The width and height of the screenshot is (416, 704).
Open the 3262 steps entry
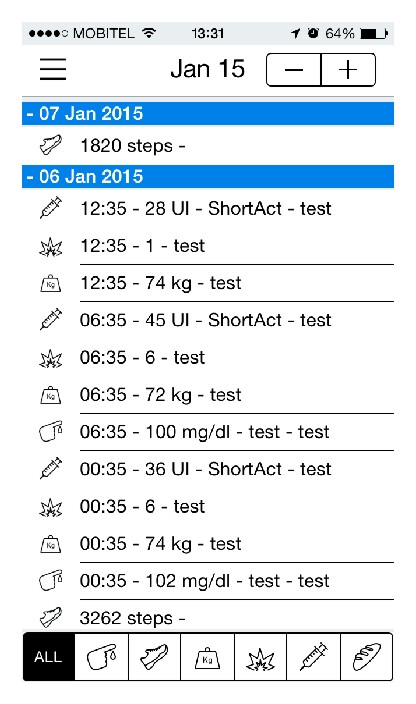[208, 617]
